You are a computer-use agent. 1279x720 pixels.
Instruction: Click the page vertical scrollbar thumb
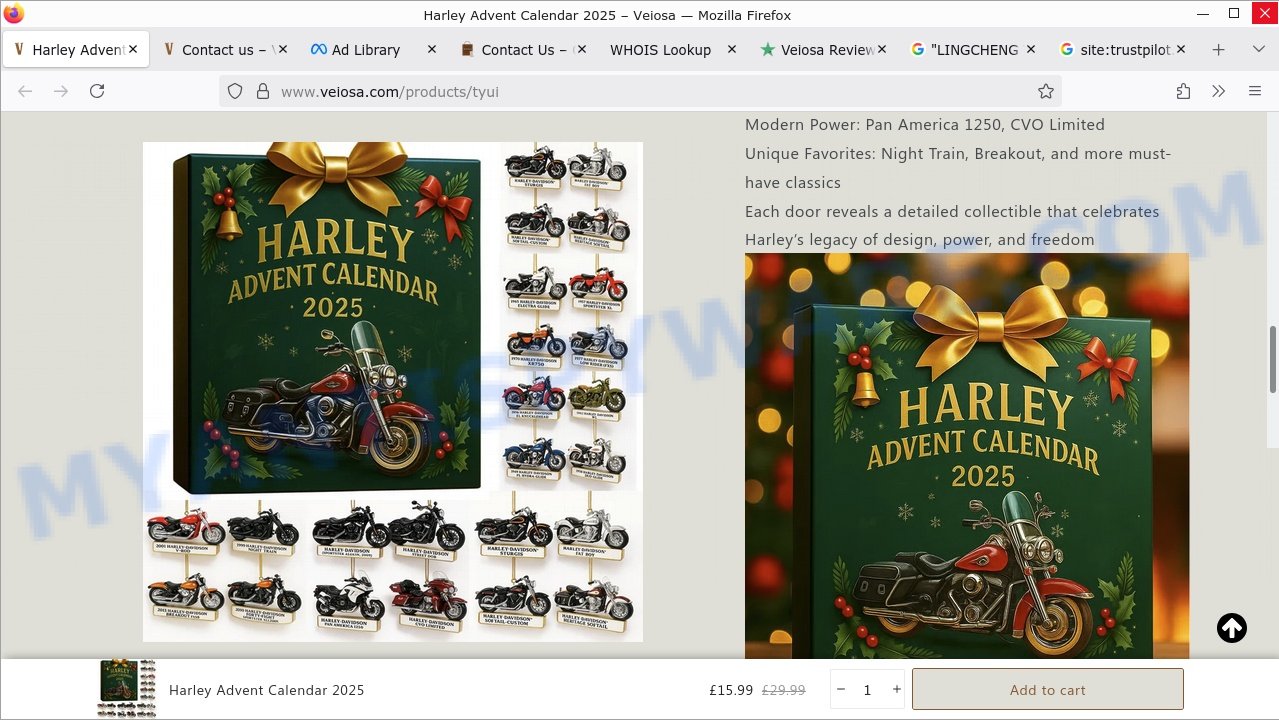(1272, 360)
